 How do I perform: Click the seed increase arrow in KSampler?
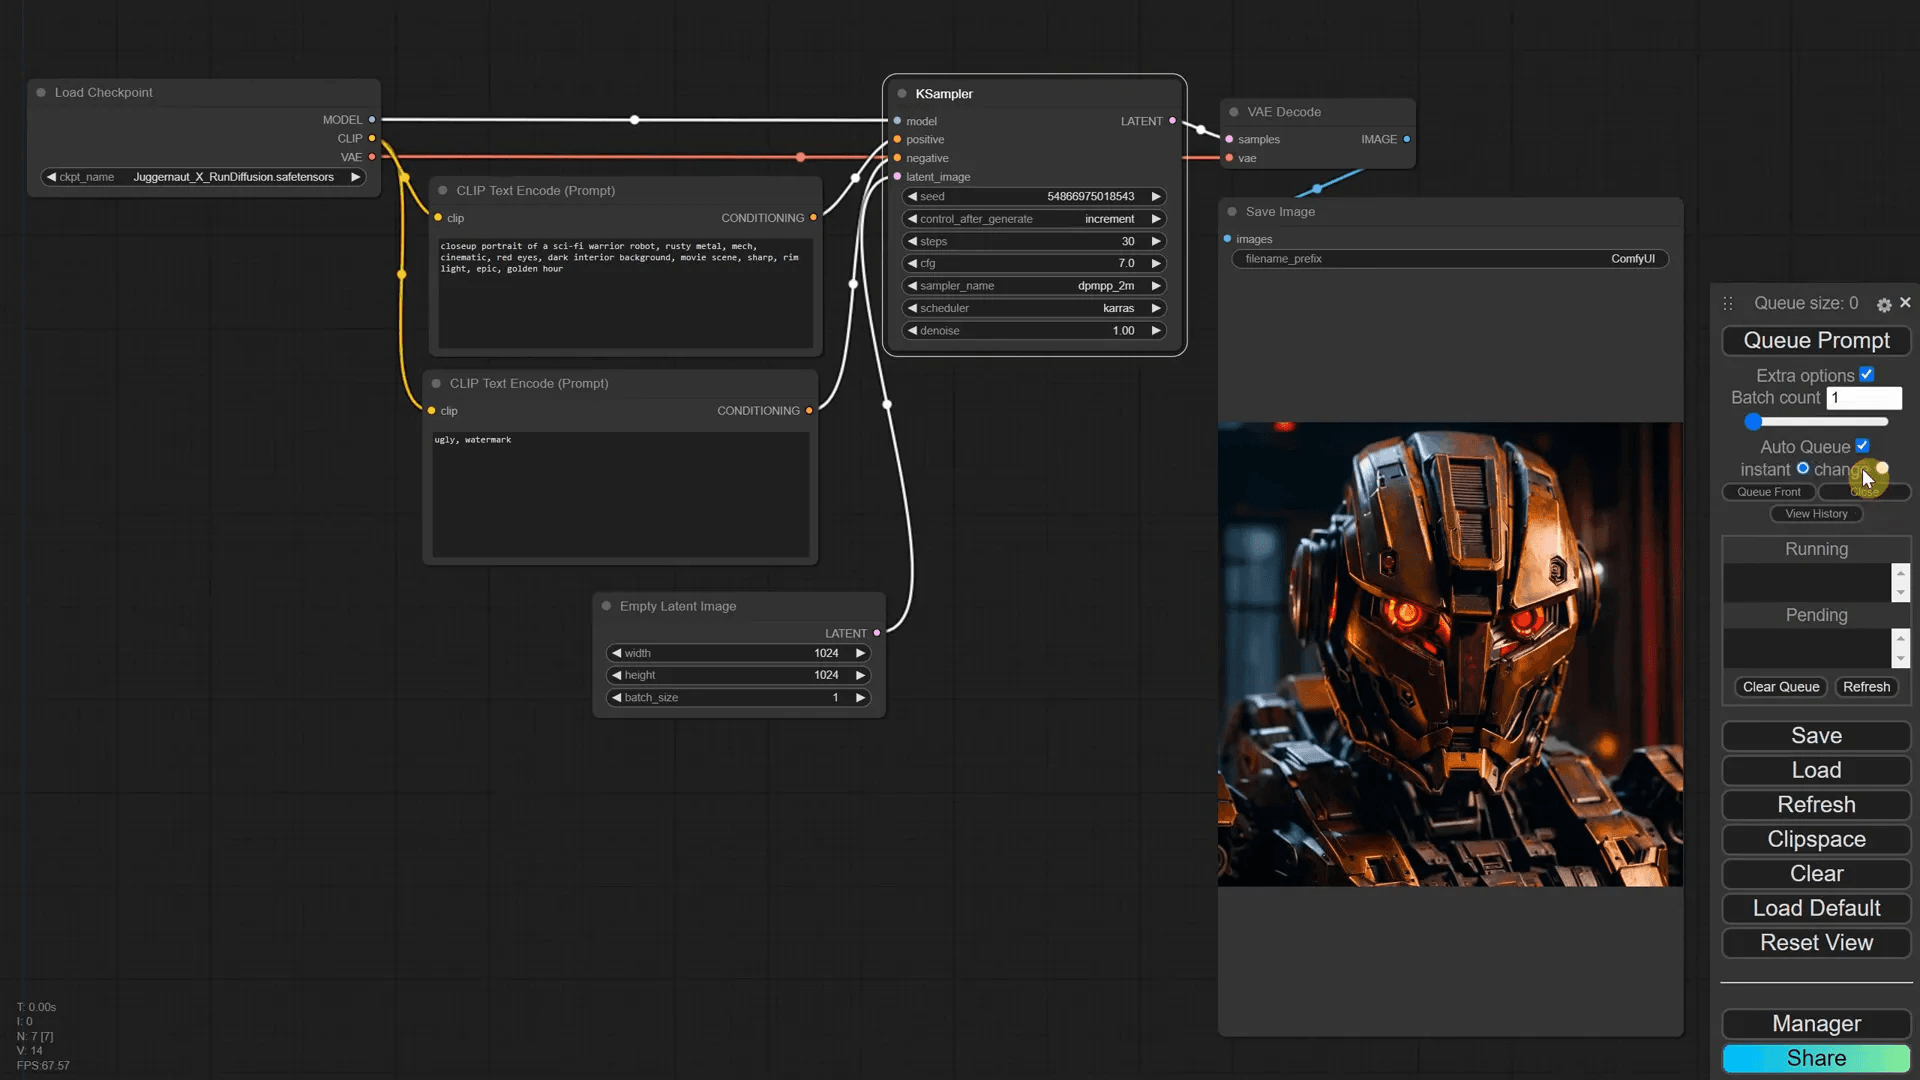pyautogui.click(x=1156, y=197)
